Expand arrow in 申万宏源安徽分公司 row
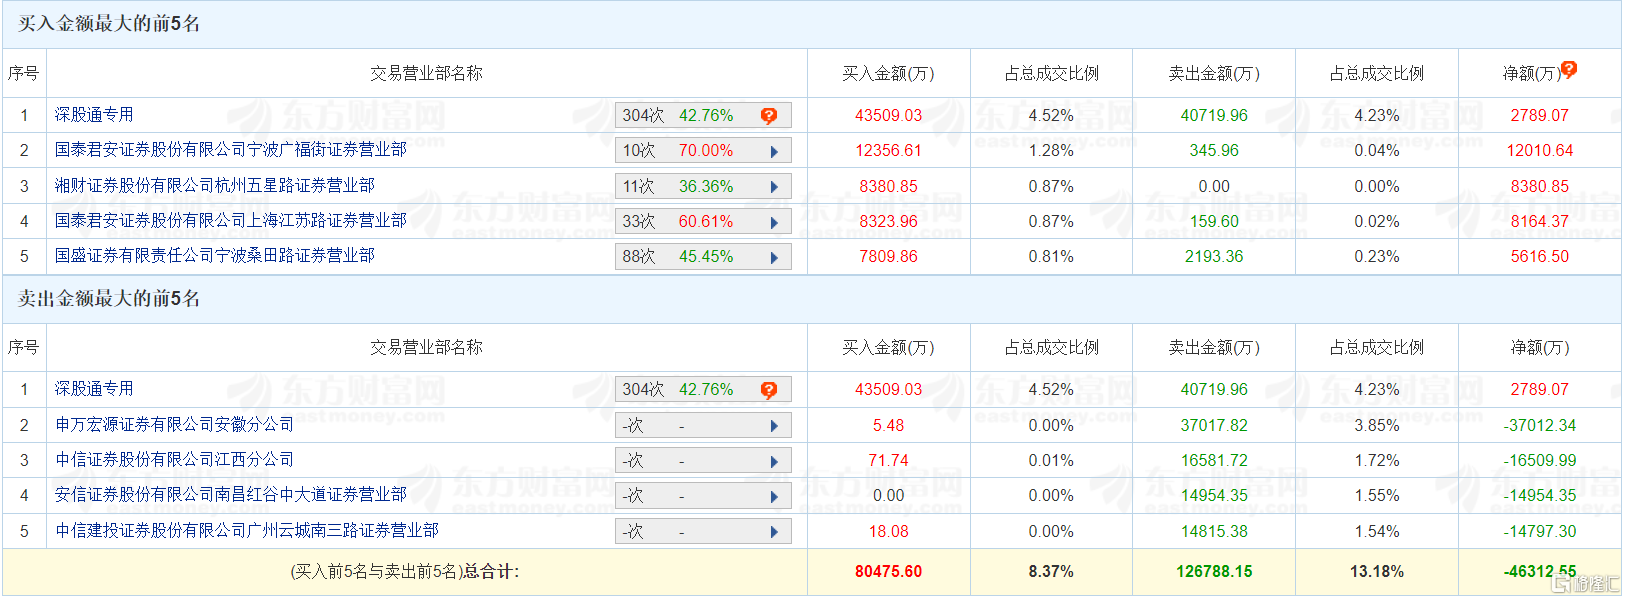 [774, 426]
